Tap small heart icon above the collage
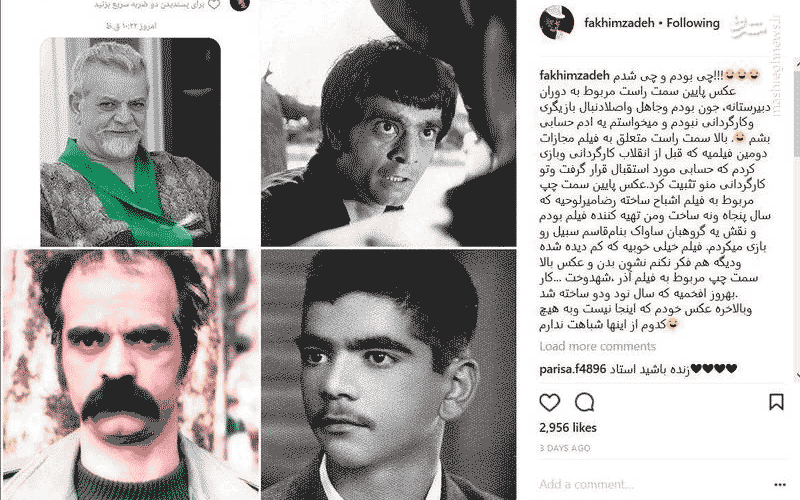This screenshot has height=500, width=800. pos(214,5)
